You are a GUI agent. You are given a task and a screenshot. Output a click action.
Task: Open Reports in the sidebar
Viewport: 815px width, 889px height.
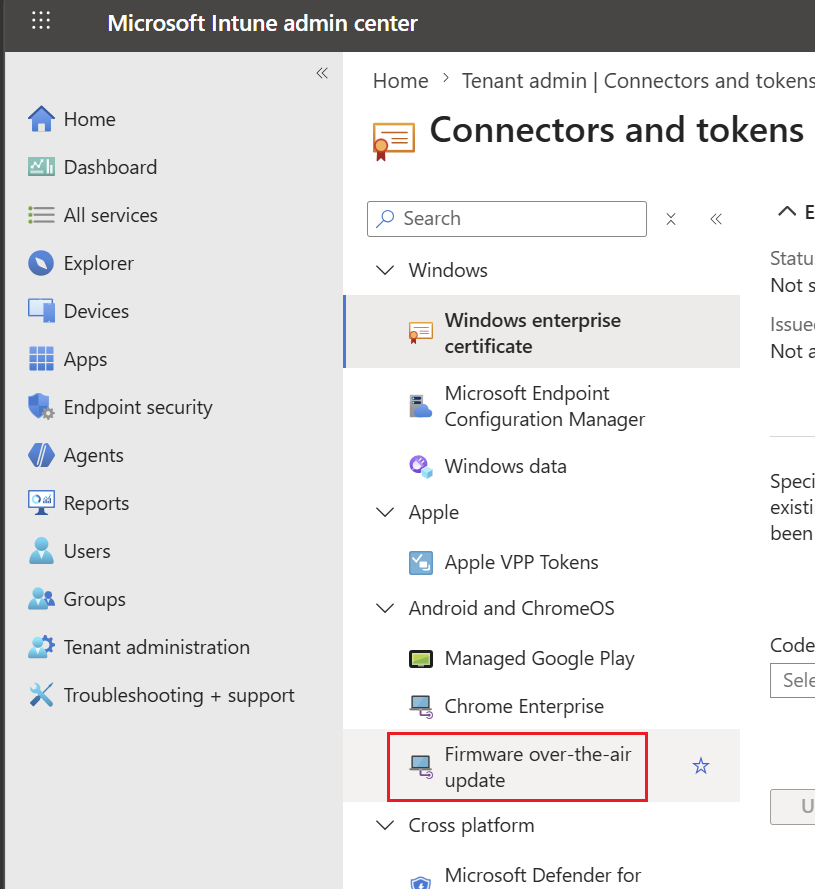[96, 503]
